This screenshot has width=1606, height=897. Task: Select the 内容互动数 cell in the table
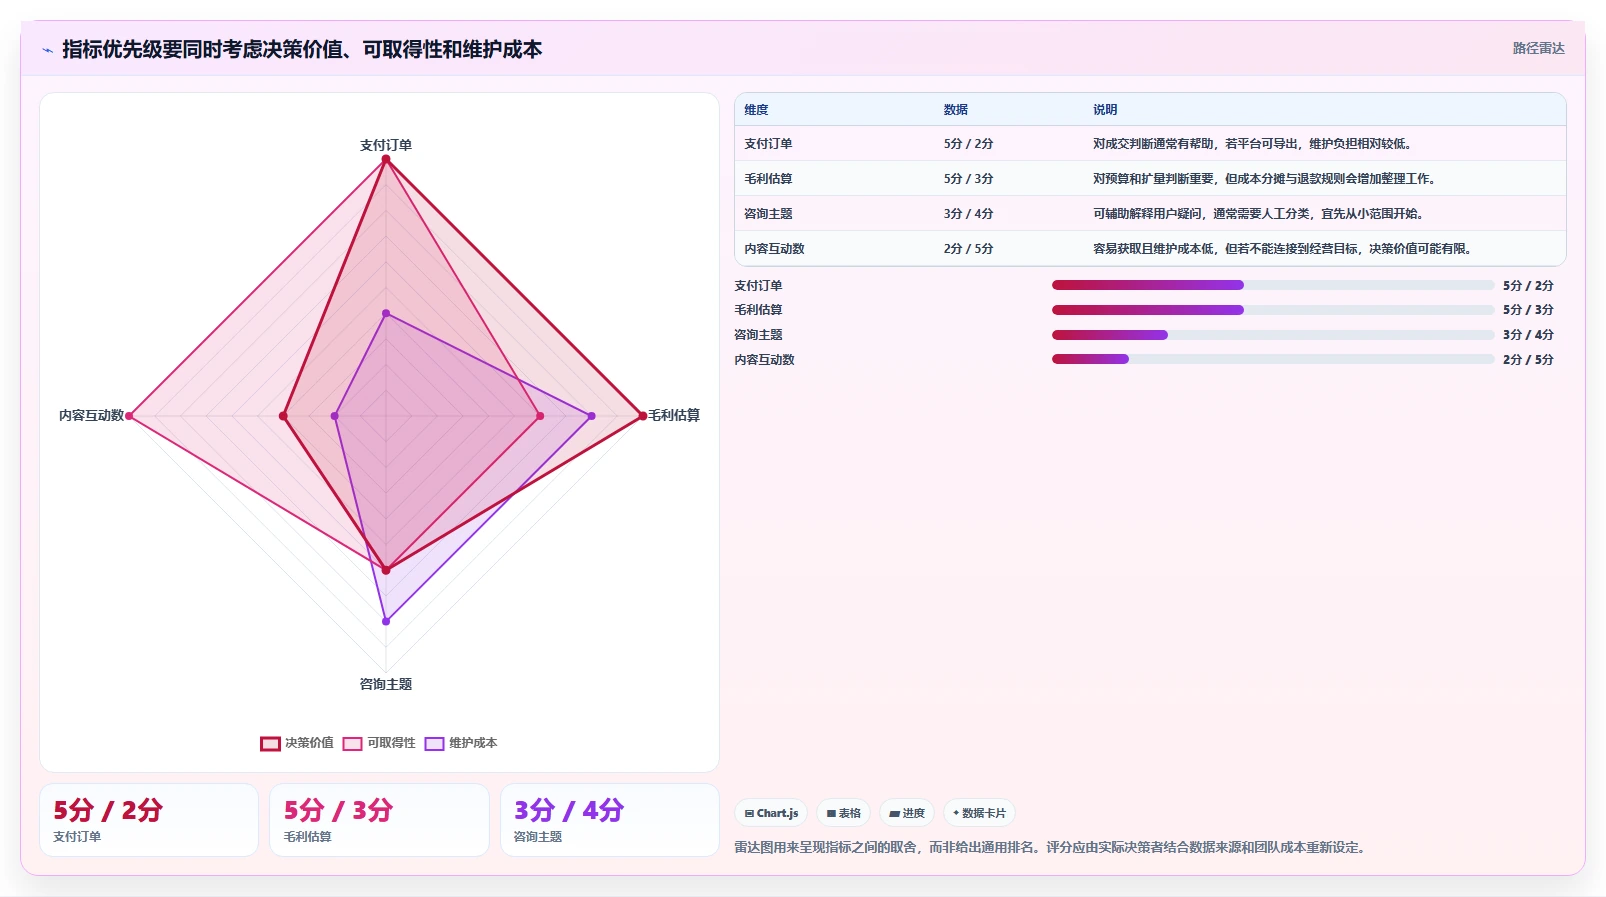click(774, 249)
